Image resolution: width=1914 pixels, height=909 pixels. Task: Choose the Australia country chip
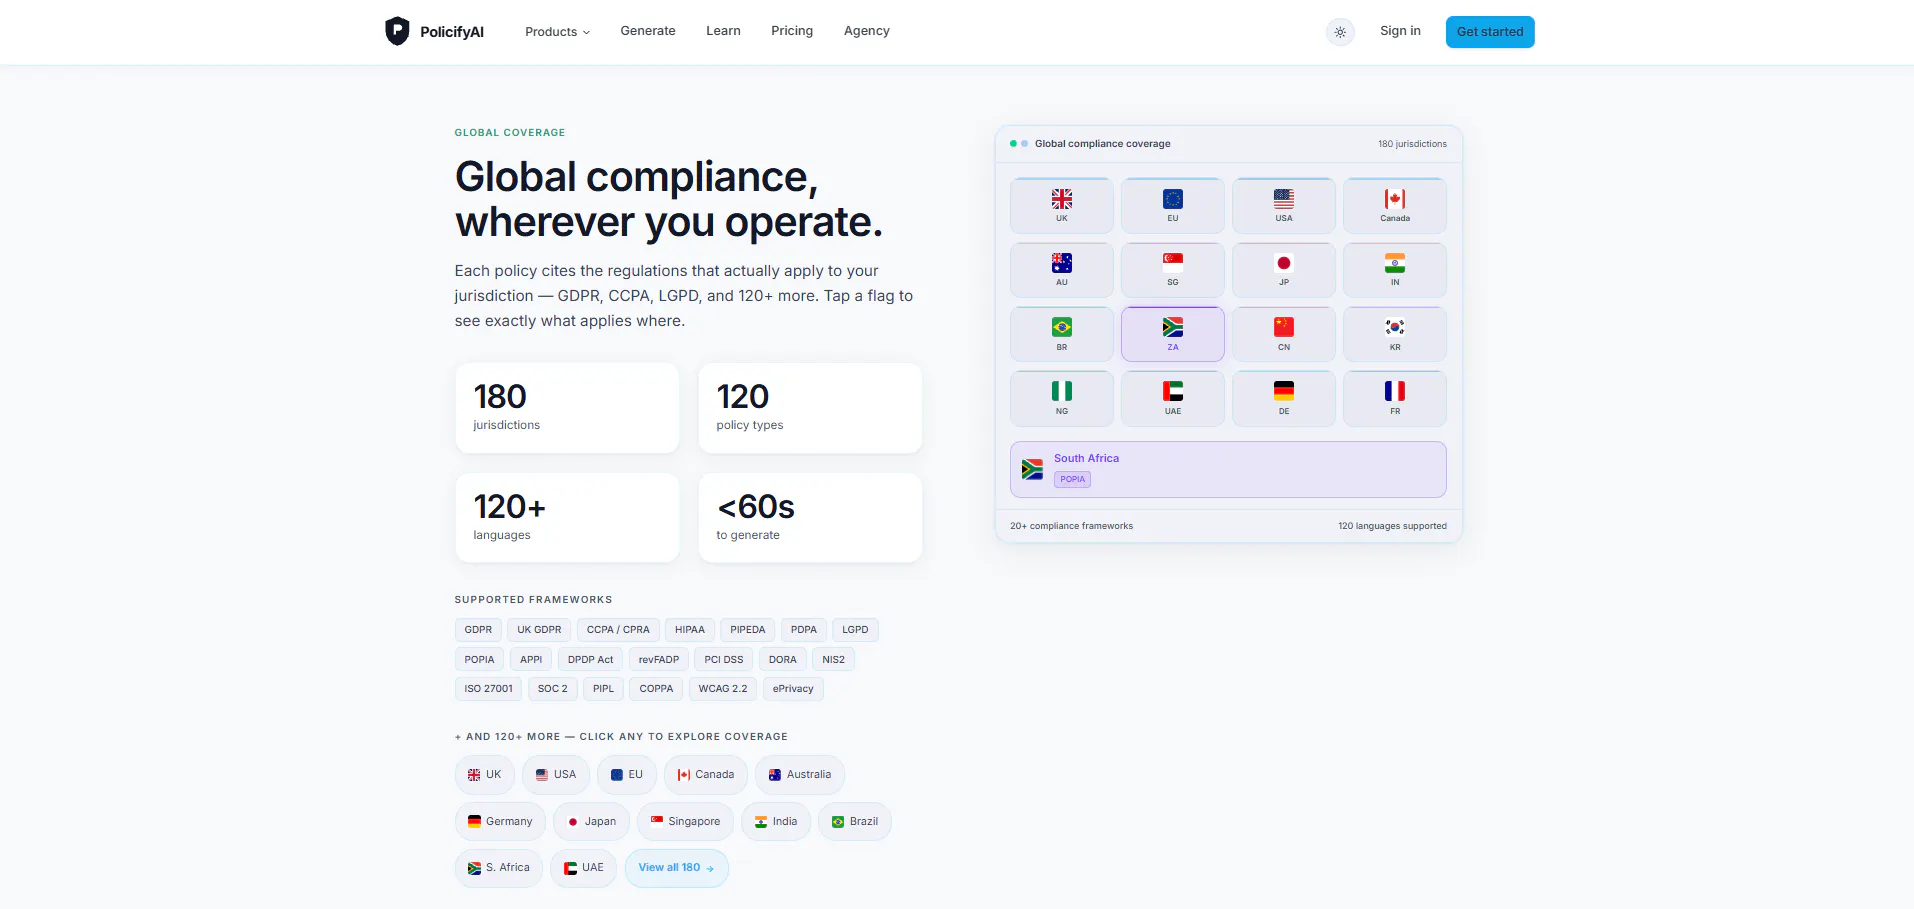(x=800, y=775)
